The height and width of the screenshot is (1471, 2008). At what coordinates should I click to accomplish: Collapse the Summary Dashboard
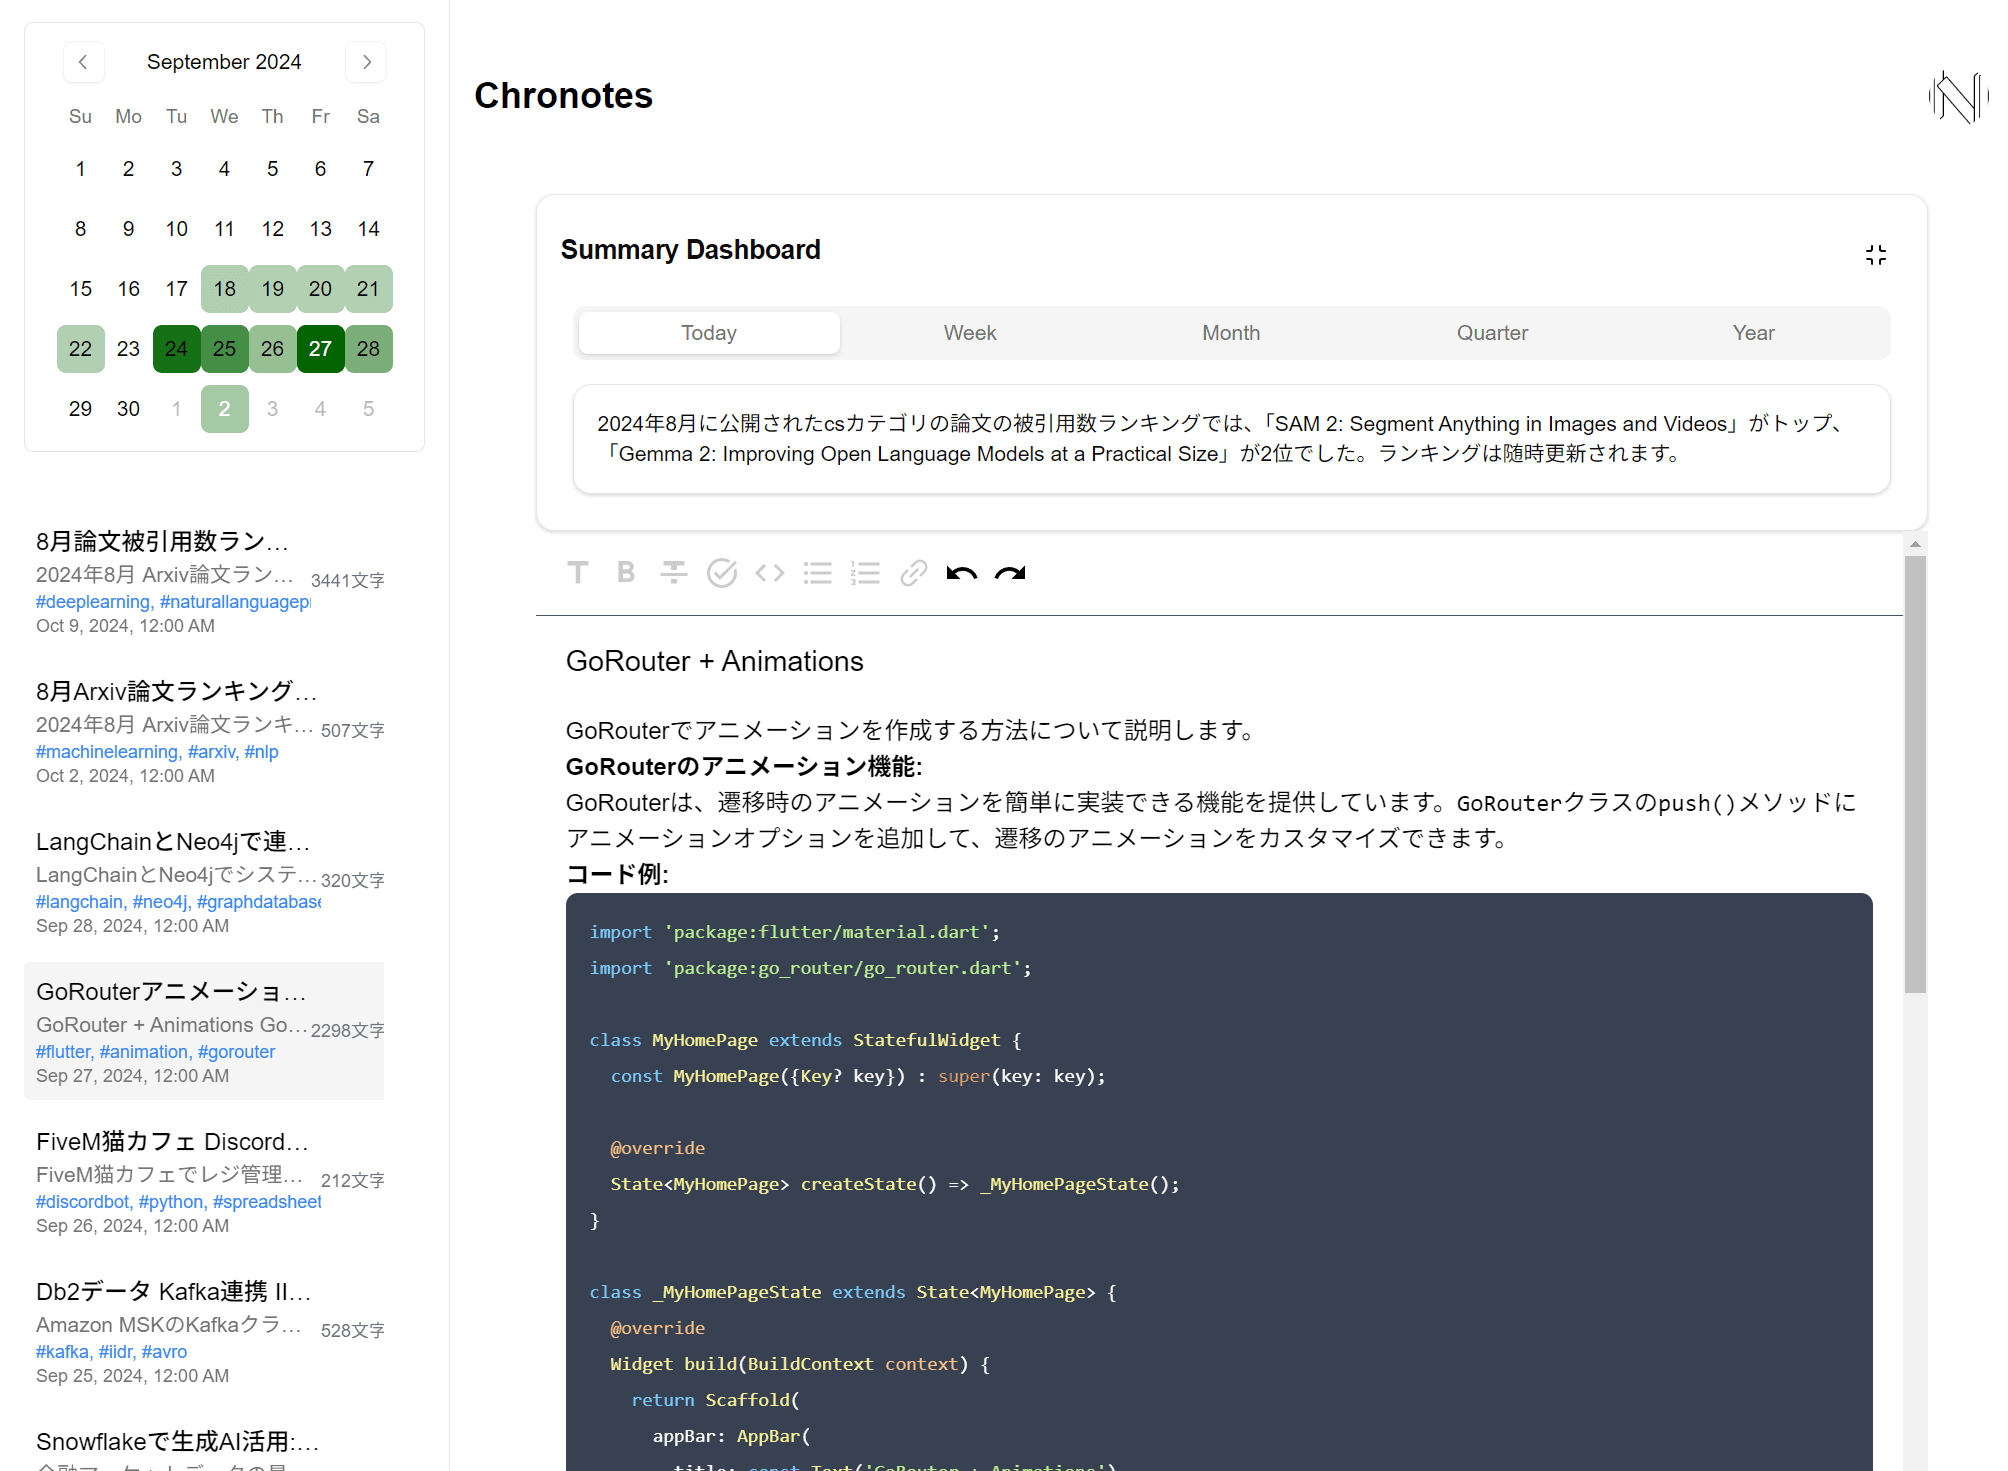coord(1876,255)
